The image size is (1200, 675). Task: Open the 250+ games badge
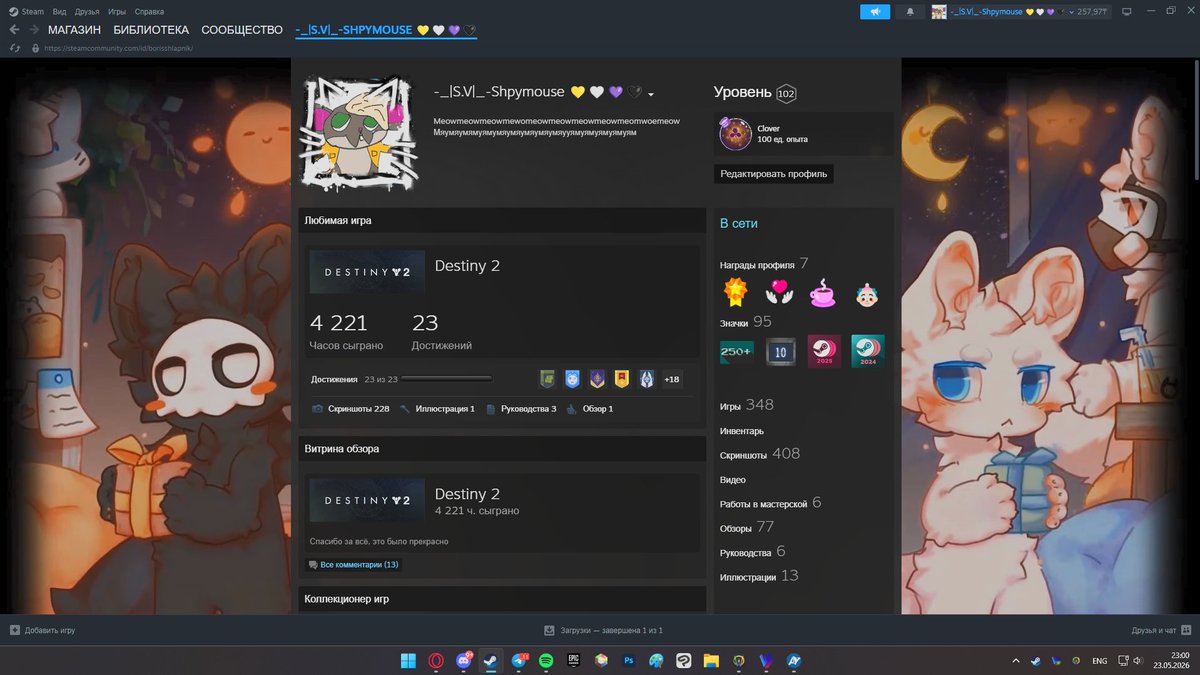(737, 351)
